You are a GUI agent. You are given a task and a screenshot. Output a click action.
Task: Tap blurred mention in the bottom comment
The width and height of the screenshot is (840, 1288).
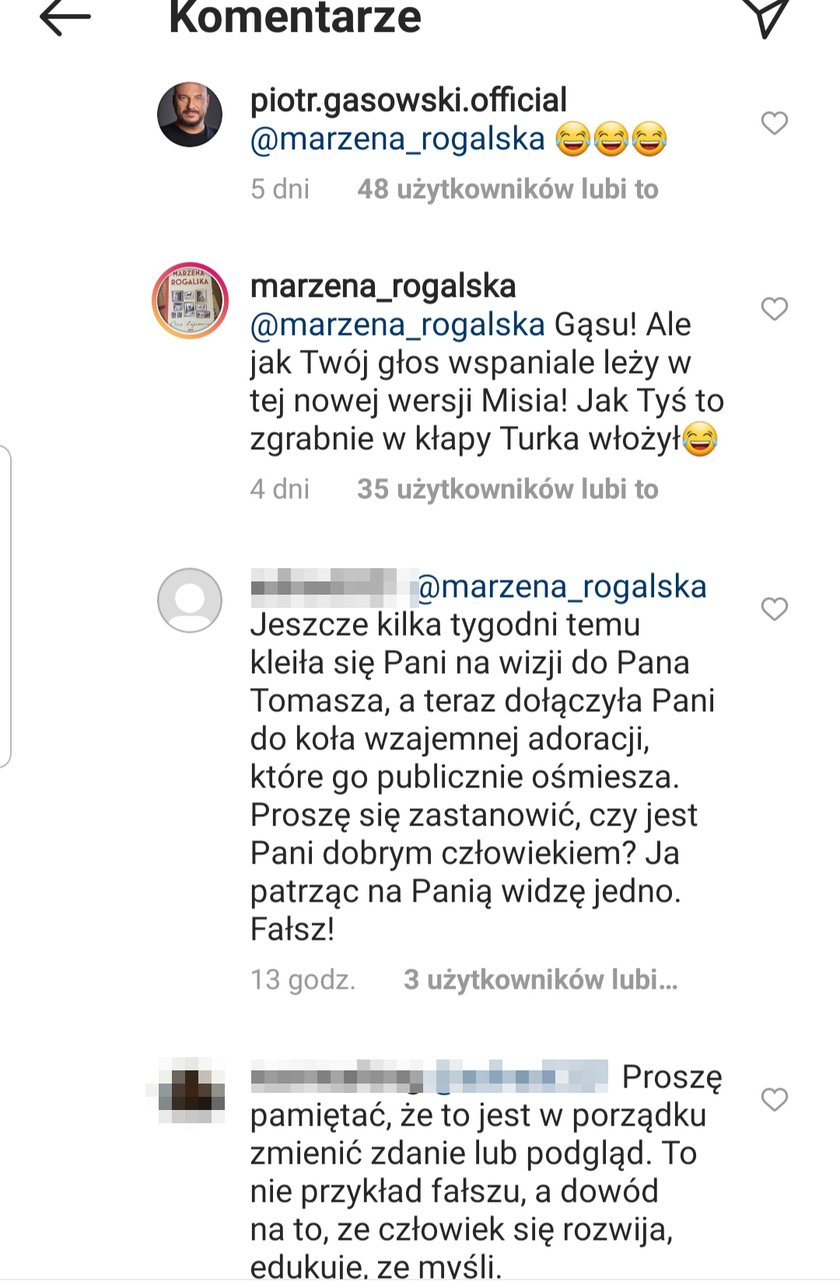click(520, 1078)
